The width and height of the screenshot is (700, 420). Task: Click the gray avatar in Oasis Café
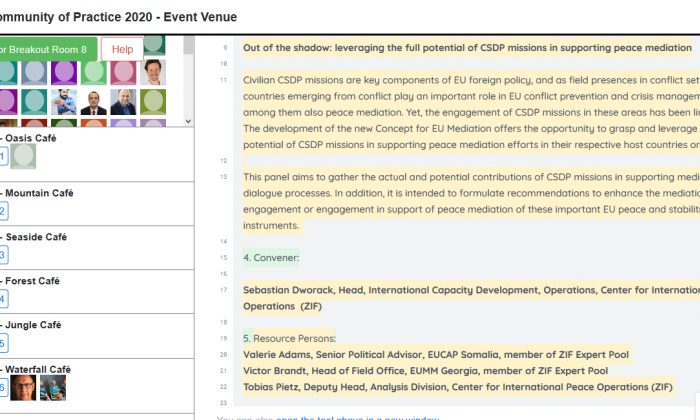coord(23,156)
